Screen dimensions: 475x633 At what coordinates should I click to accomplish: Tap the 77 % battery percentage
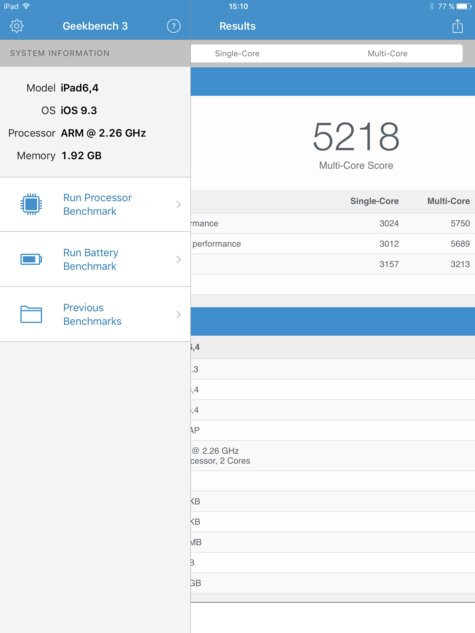[x=446, y=6]
